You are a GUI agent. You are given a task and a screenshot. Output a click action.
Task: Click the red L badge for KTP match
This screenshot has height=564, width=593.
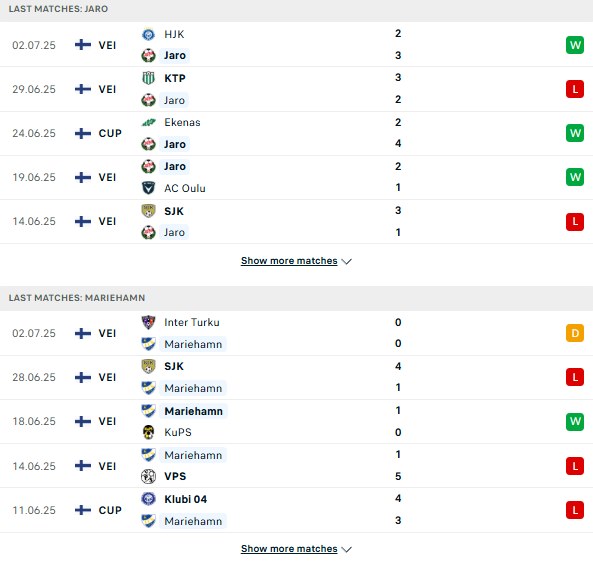[x=575, y=89]
